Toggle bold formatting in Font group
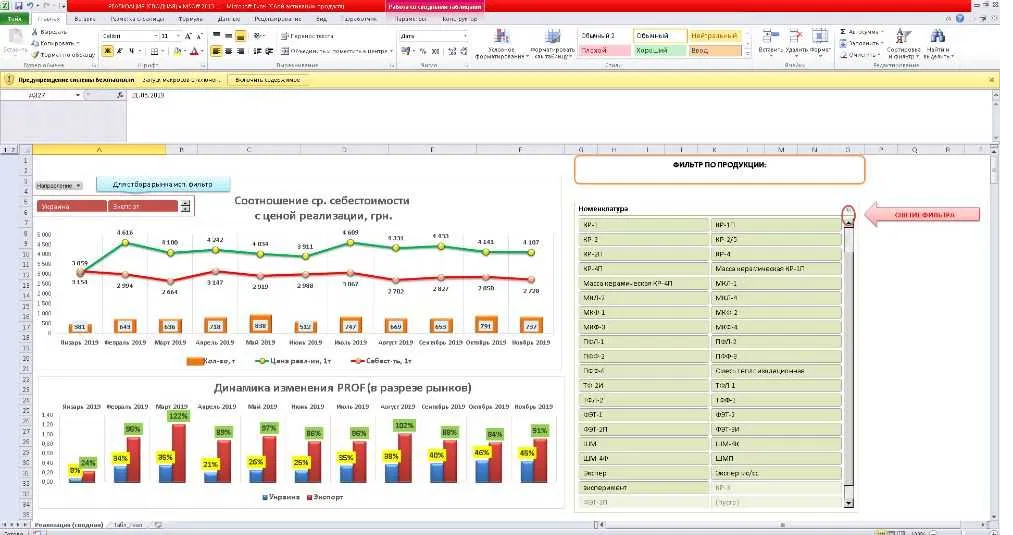The height and width of the screenshot is (535, 1013). pyautogui.click(x=108, y=51)
